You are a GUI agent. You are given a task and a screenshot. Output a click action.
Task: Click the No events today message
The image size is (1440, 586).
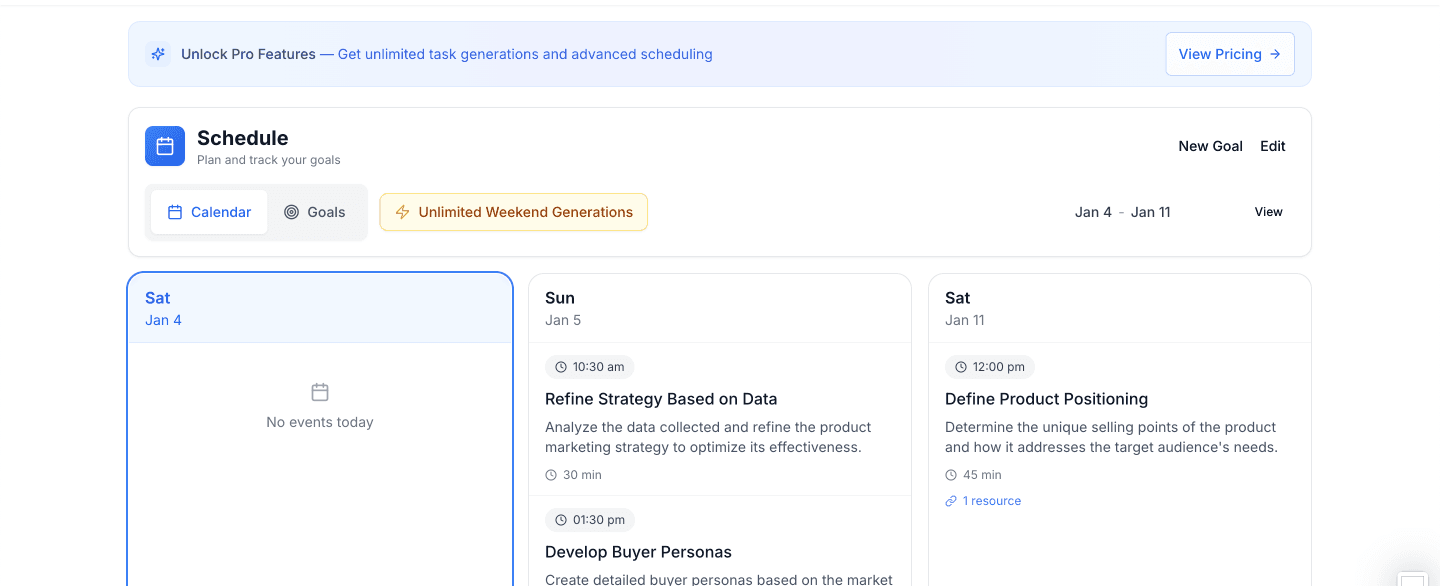[x=320, y=422]
